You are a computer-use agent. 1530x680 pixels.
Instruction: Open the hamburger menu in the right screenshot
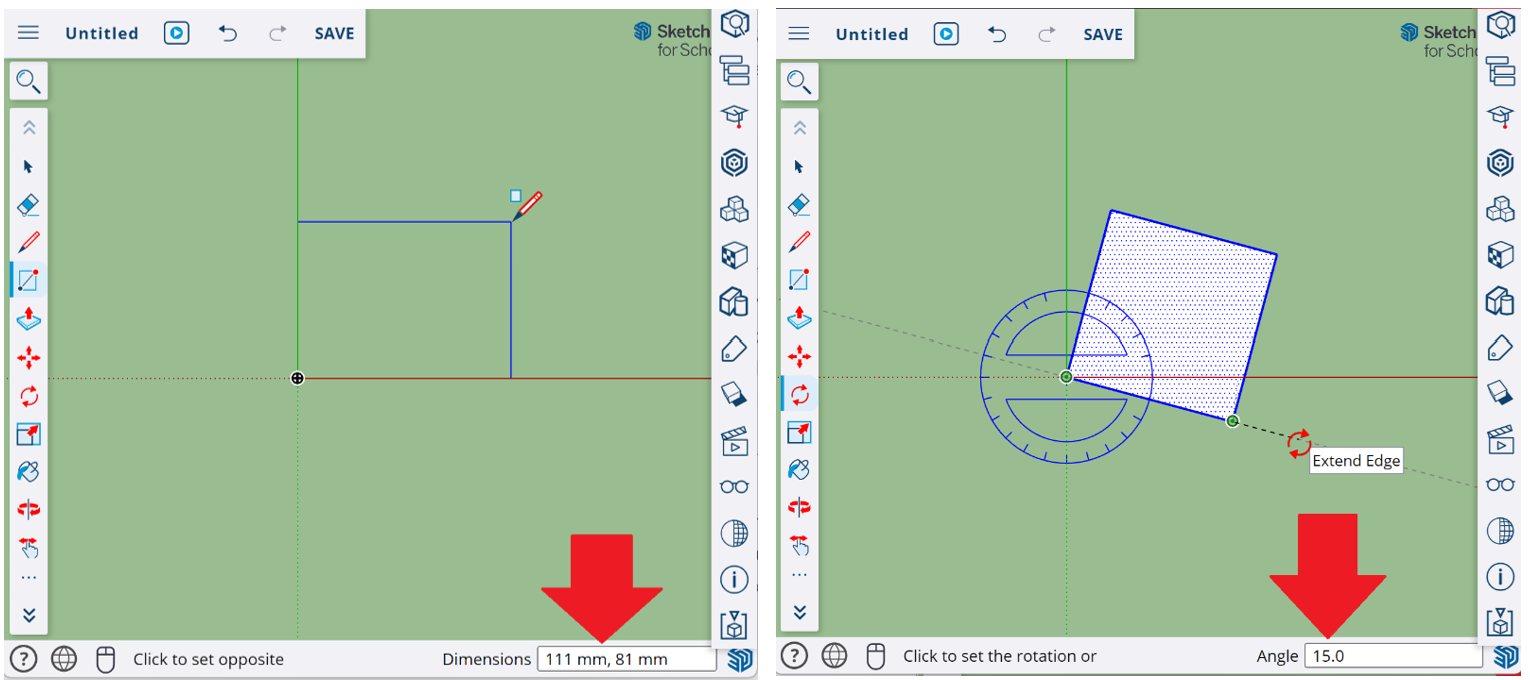(798, 33)
